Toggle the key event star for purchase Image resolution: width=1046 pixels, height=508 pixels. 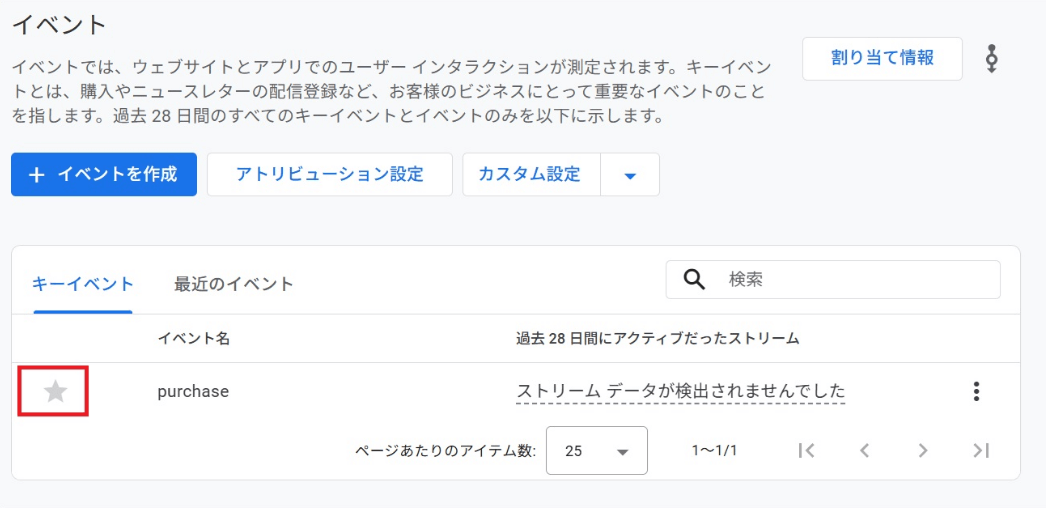55,392
